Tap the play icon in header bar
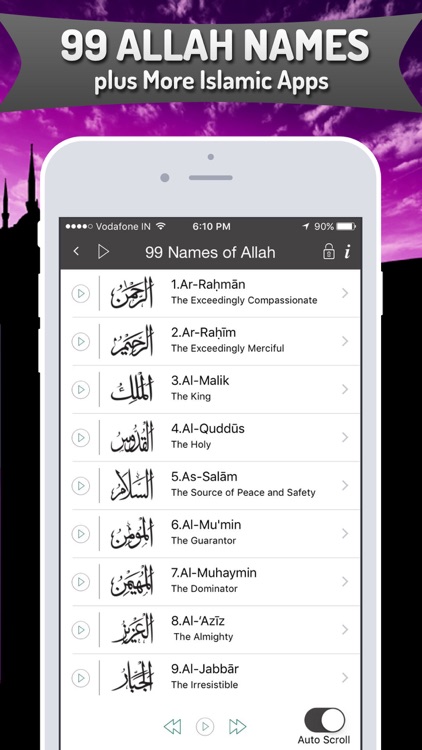Viewport: 422px width, 750px height. (103, 252)
